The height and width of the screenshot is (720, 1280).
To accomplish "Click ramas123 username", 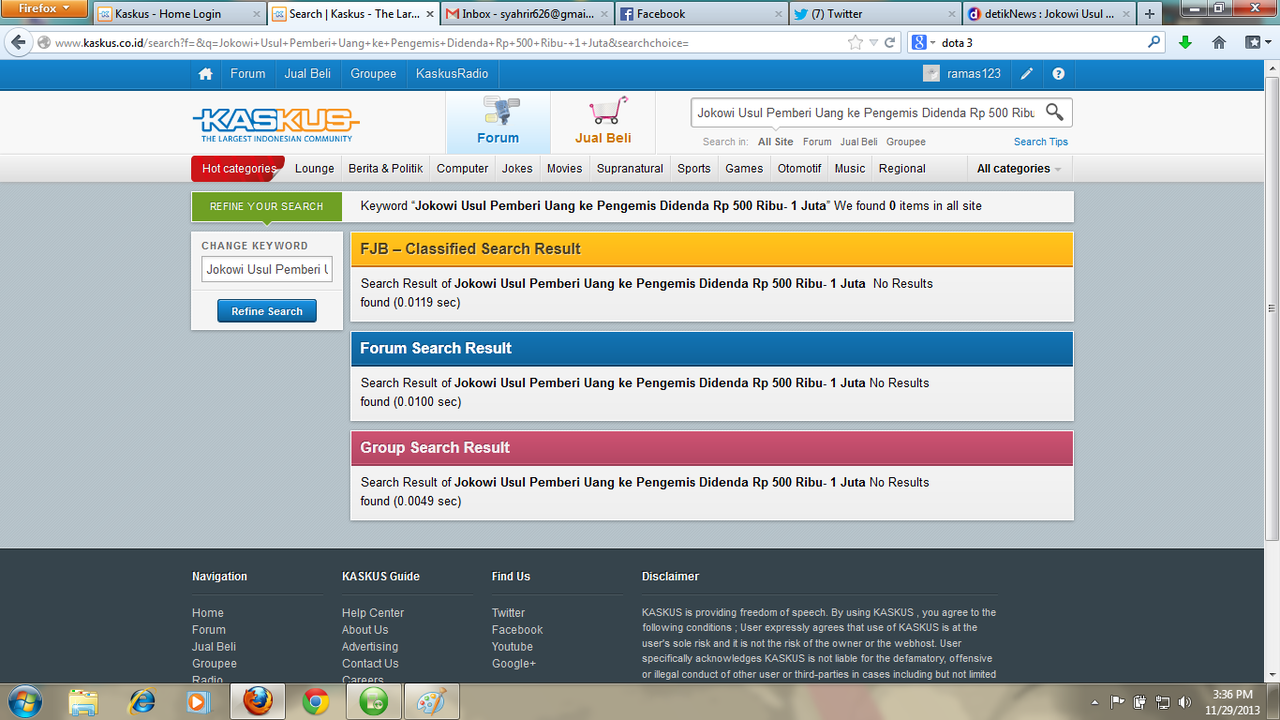I will click(974, 74).
